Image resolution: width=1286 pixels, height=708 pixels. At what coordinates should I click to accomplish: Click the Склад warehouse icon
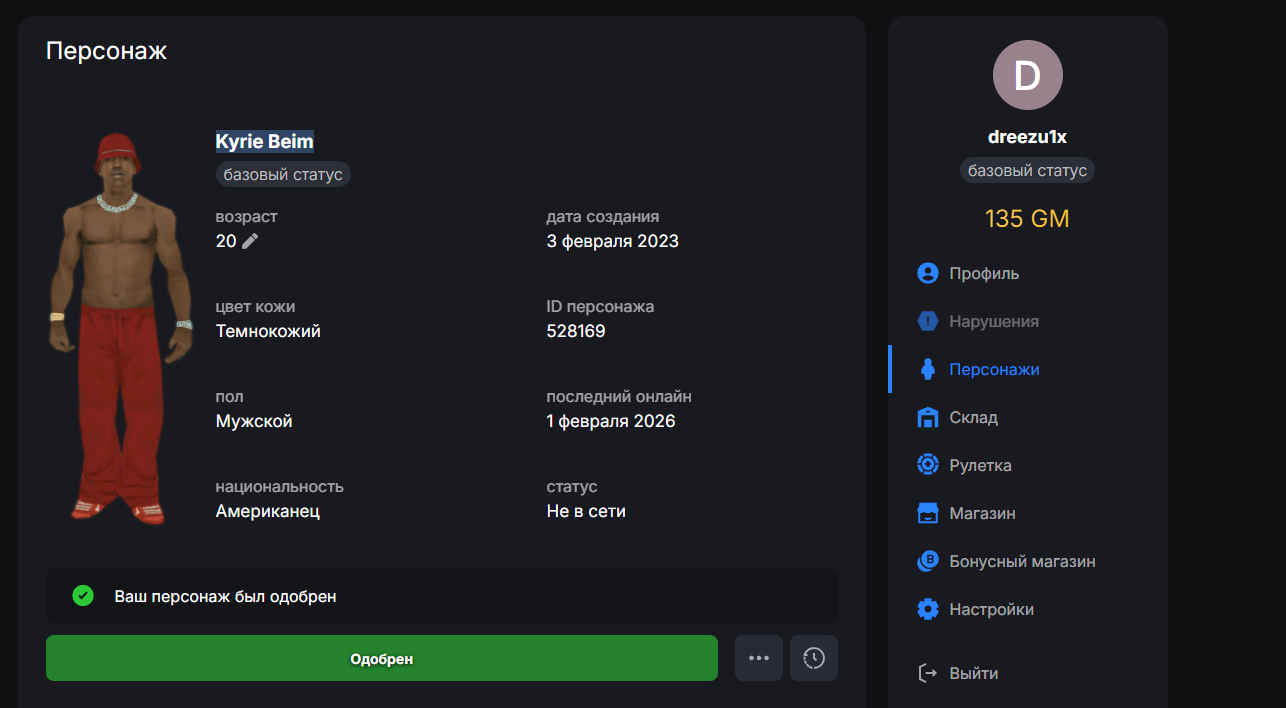[x=928, y=417]
